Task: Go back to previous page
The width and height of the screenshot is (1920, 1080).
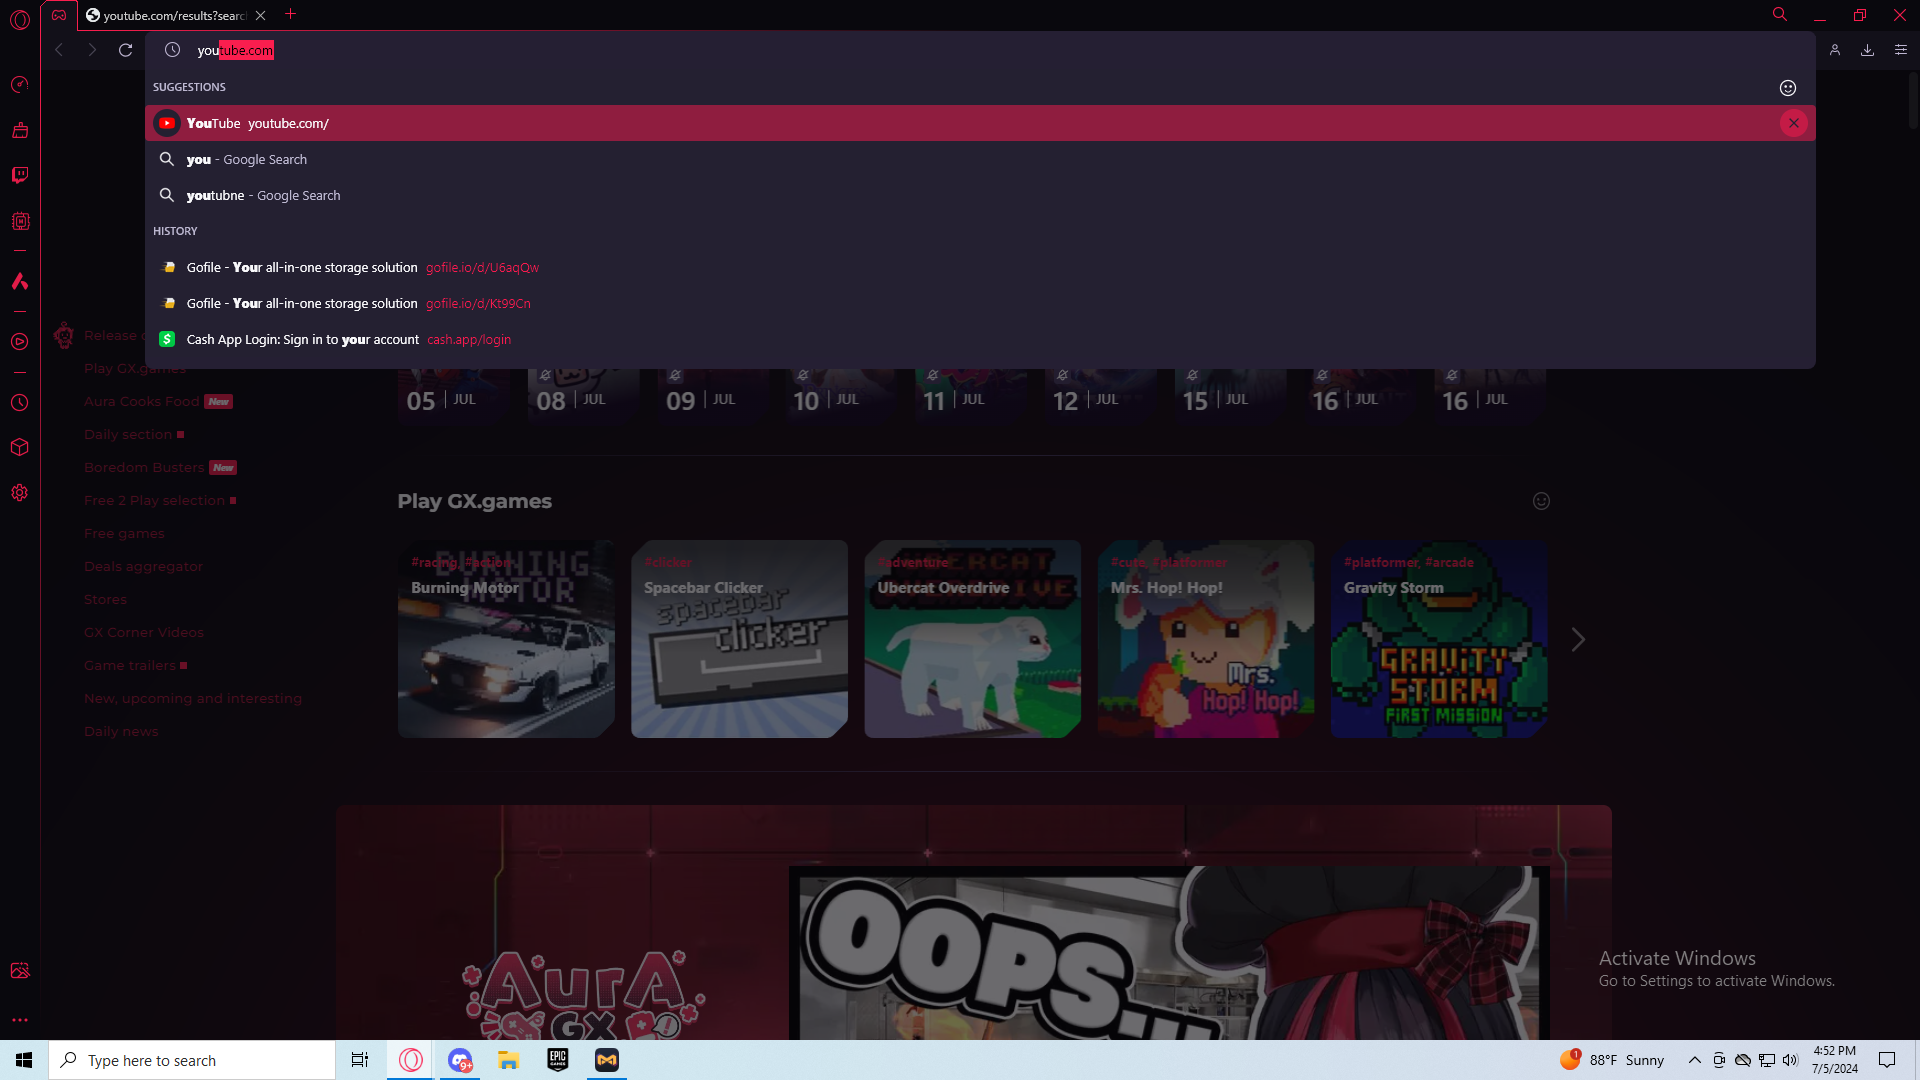Action: [59, 50]
